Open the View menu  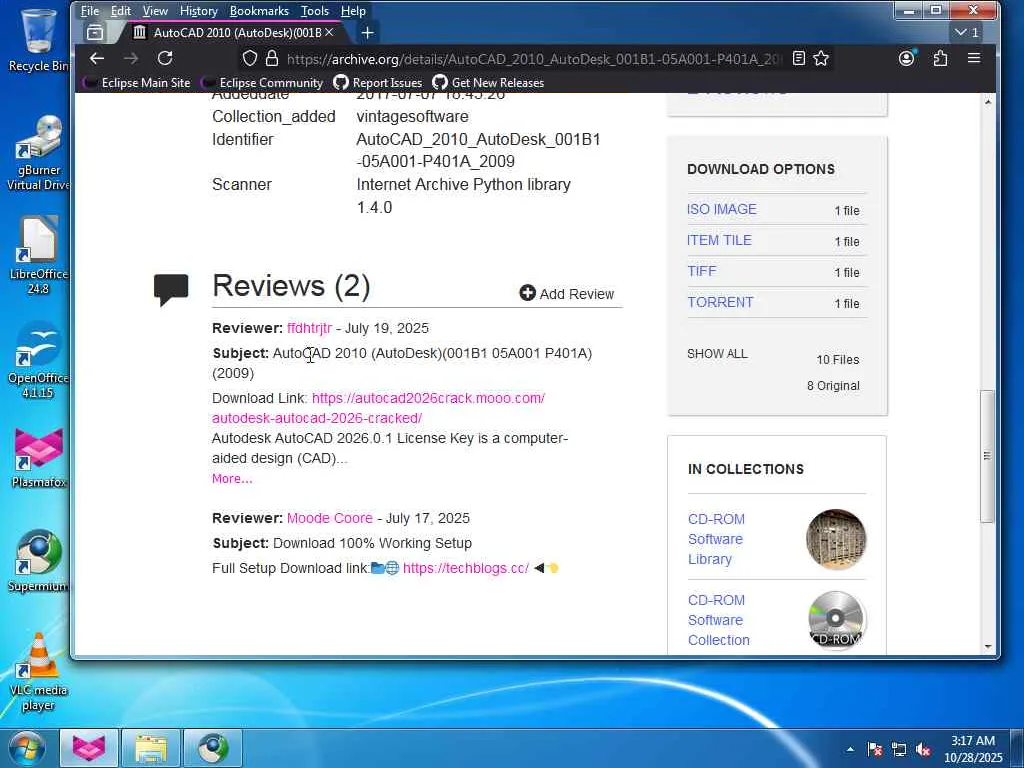tap(155, 11)
